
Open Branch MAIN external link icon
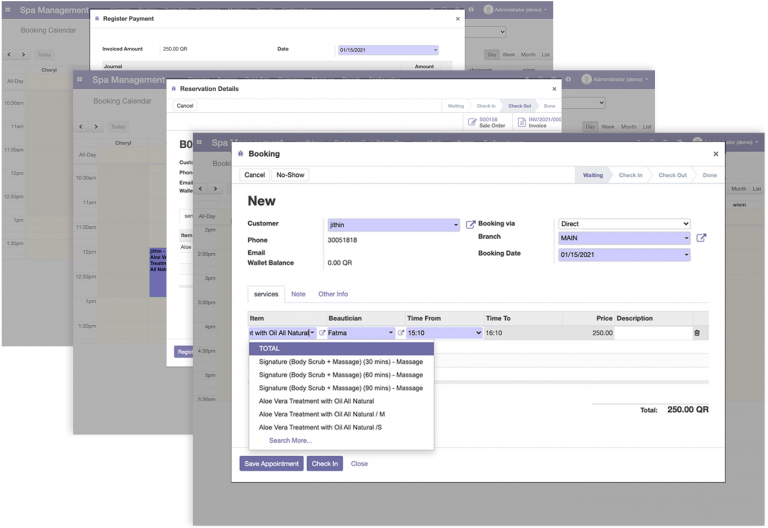pos(701,238)
